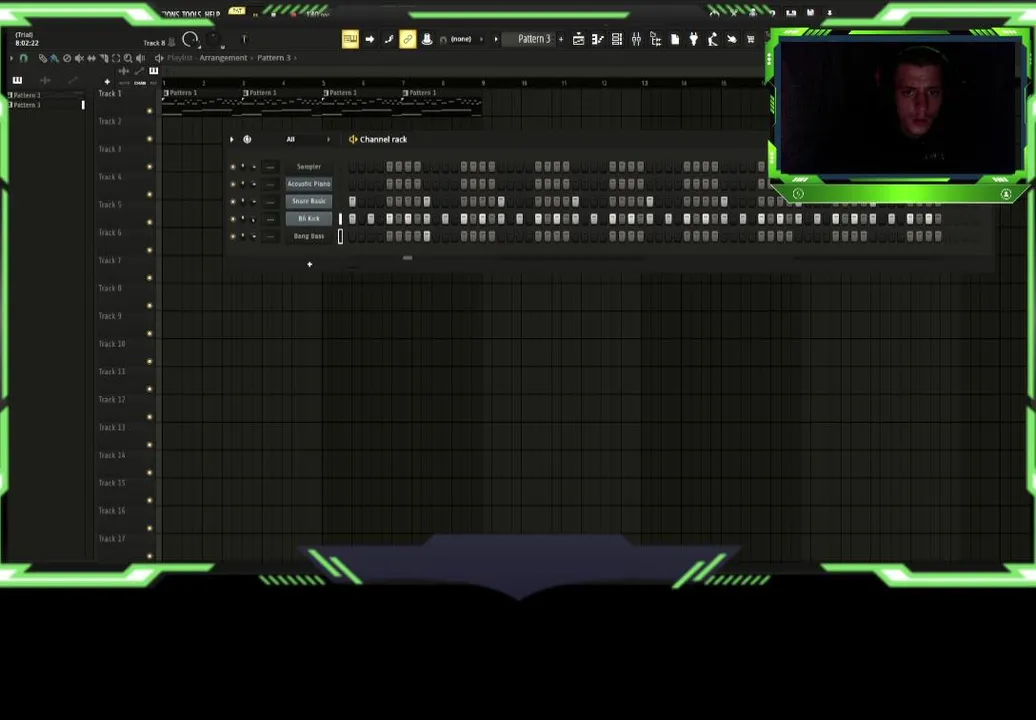Select the playlist select tool
This screenshot has width=1036, height=720.
click(x=116, y=58)
